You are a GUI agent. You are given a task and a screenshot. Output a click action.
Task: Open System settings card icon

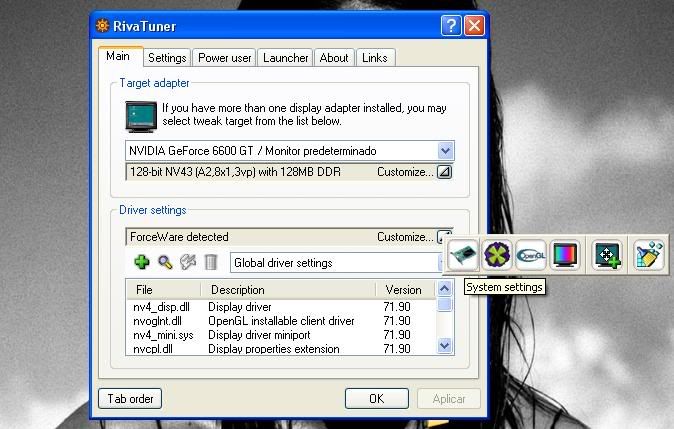click(463, 255)
